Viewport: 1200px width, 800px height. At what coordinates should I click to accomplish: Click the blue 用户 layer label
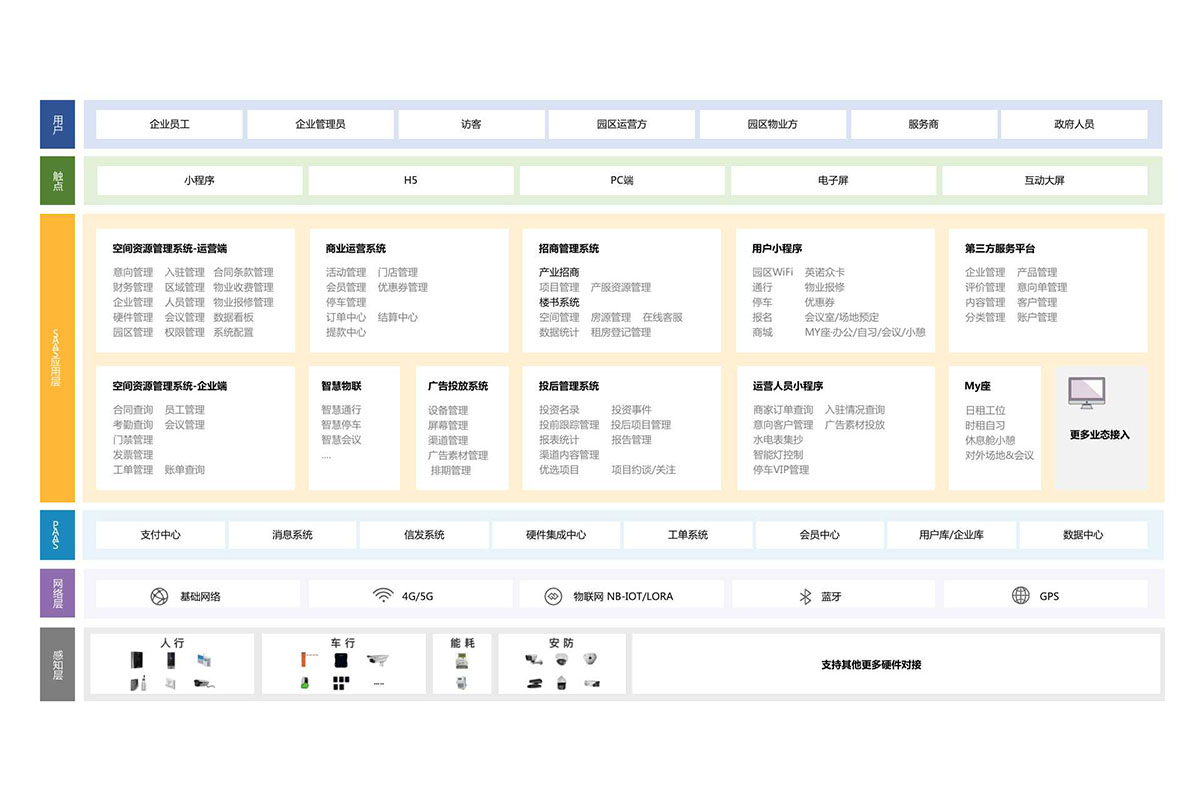point(57,125)
